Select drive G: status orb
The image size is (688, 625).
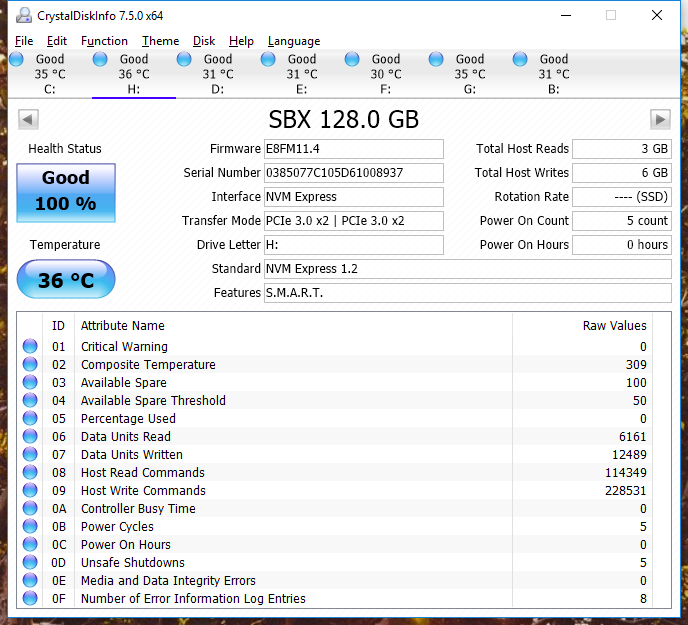tap(436, 60)
